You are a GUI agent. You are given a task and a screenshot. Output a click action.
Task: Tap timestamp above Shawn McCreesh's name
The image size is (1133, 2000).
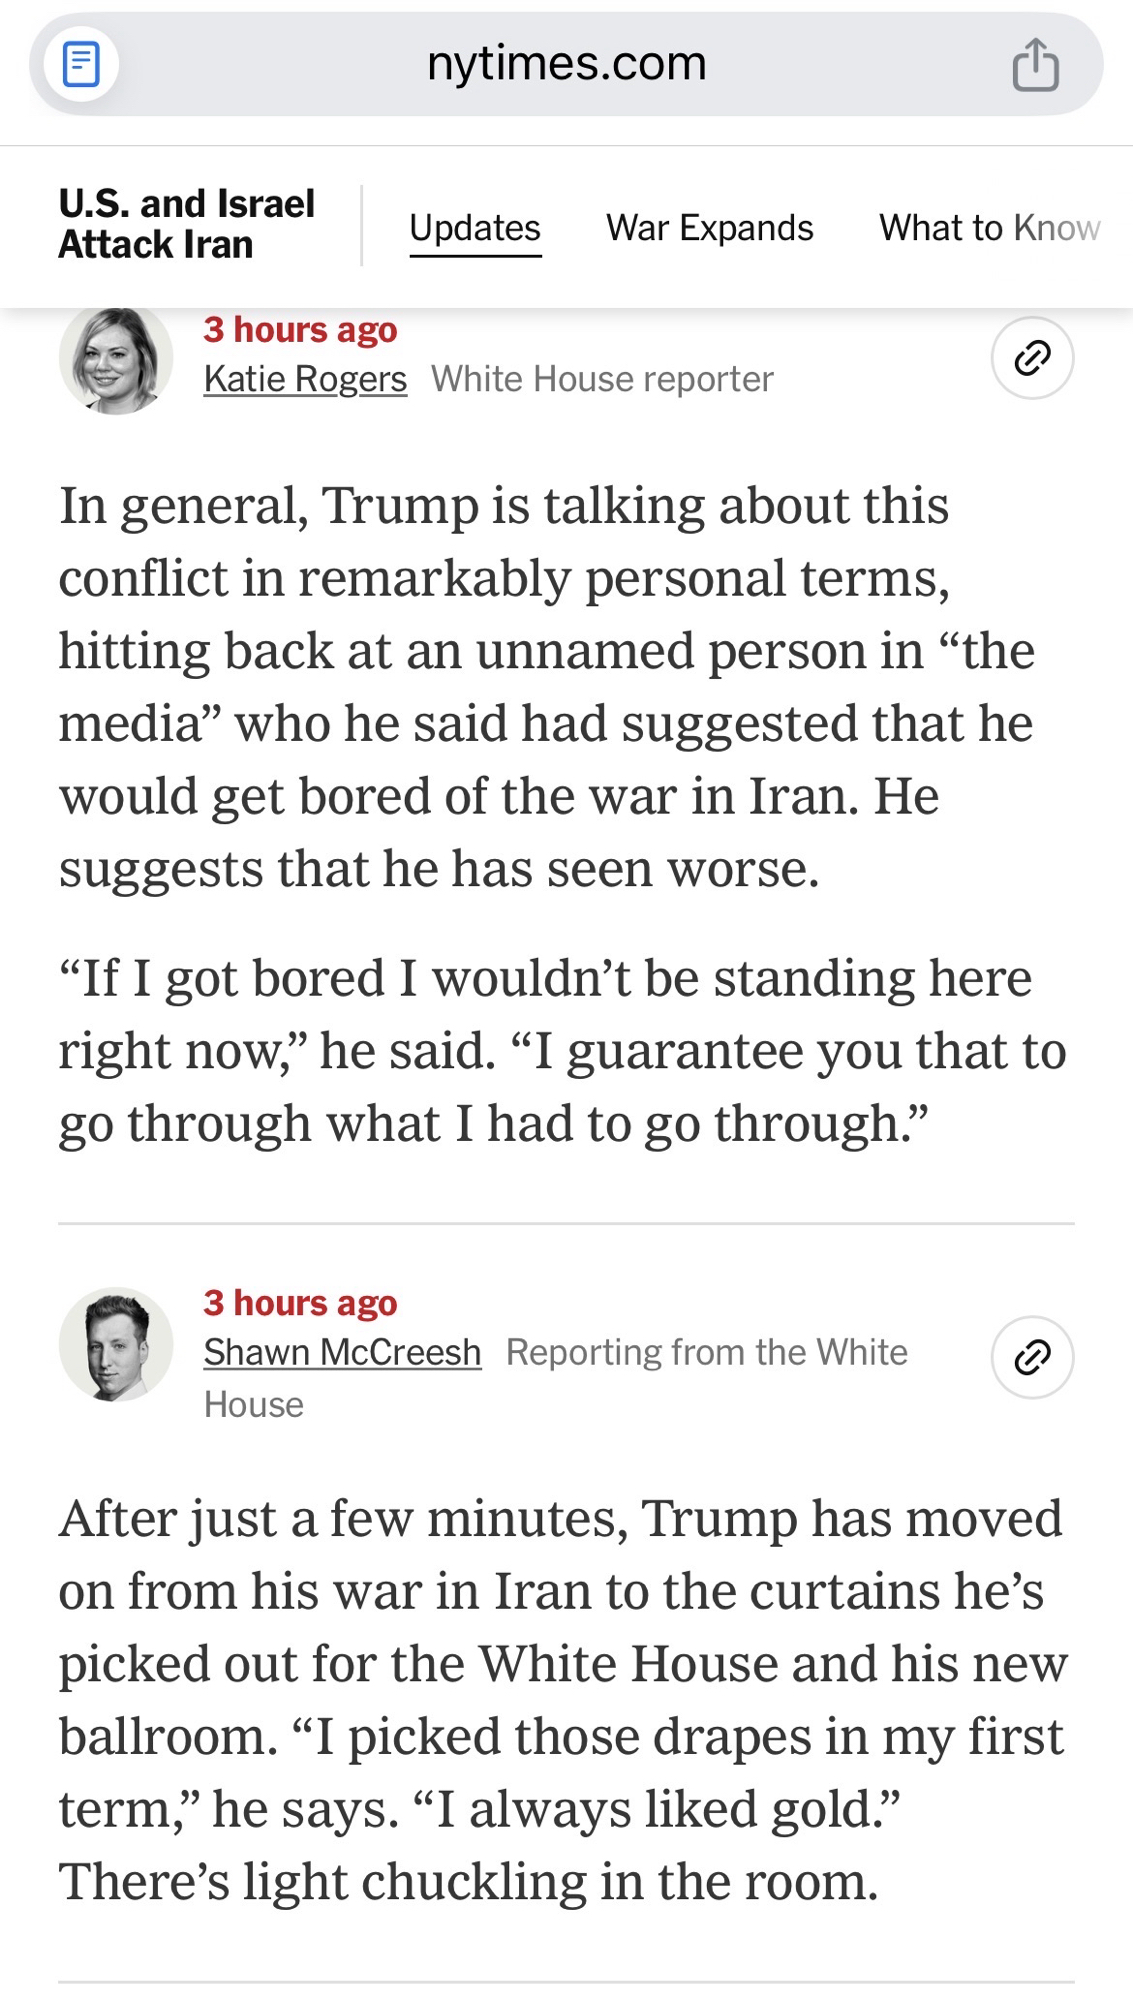(300, 1303)
